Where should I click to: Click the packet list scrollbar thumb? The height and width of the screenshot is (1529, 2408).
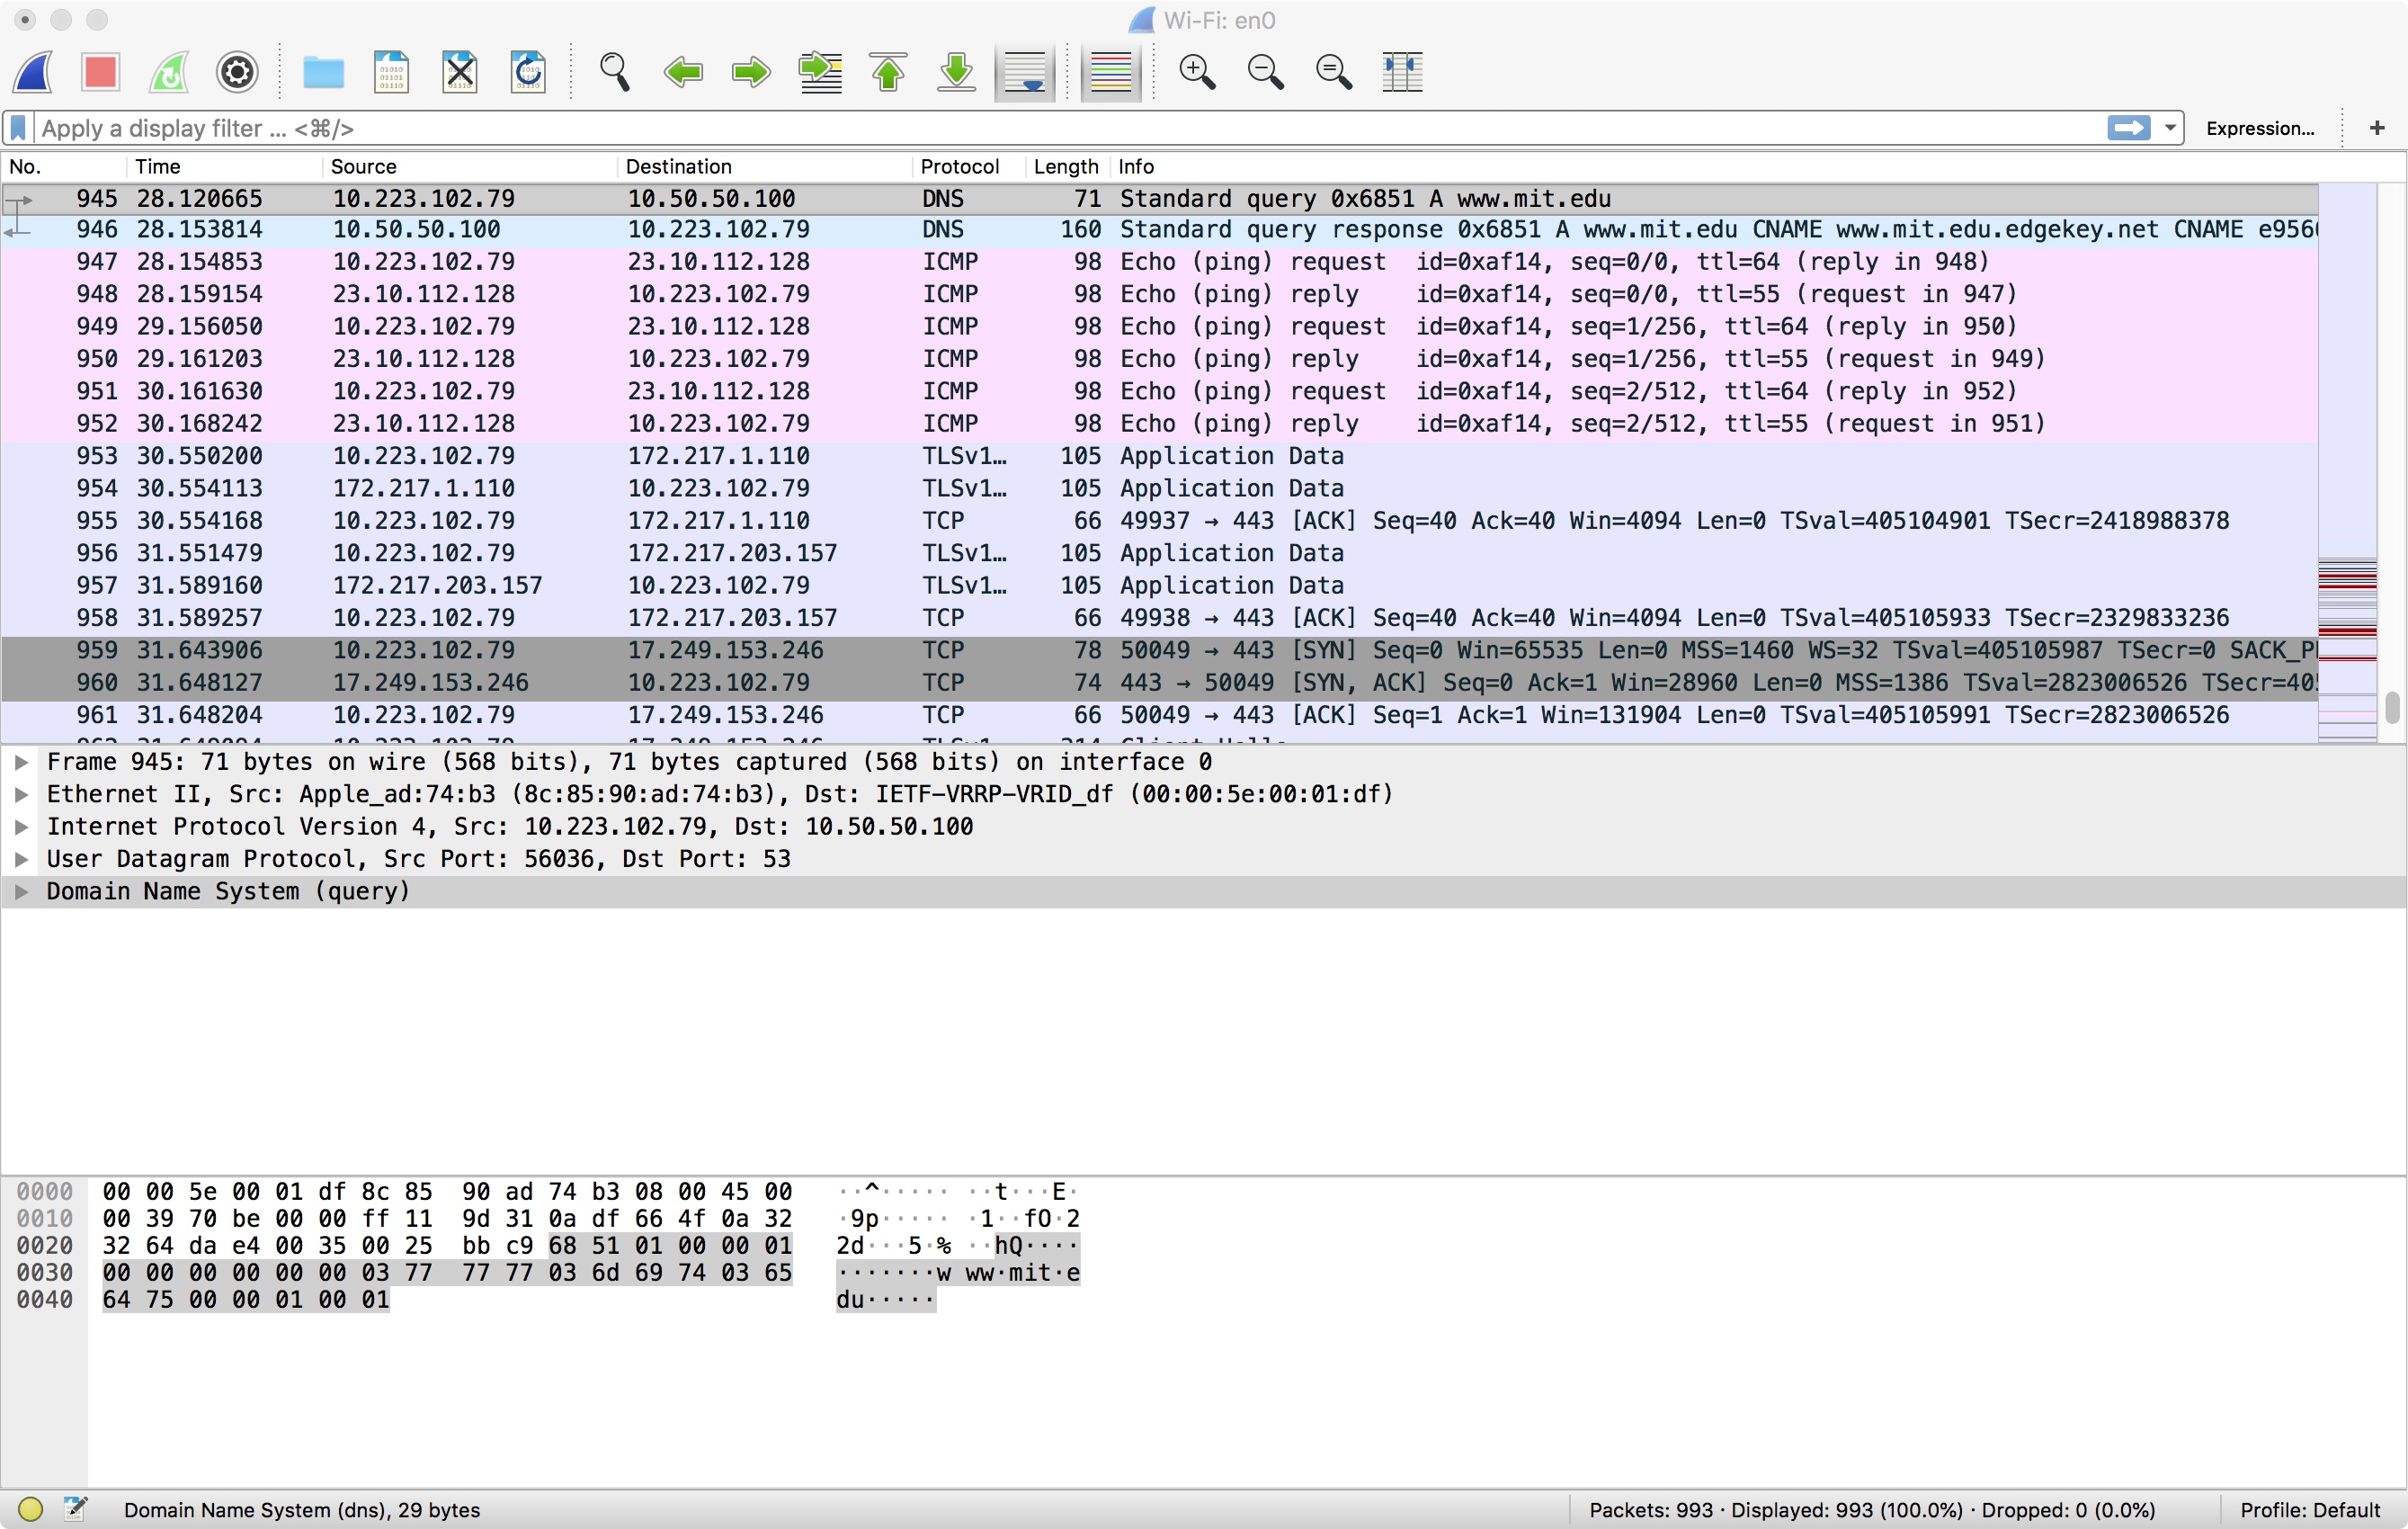pyautogui.click(x=2392, y=707)
